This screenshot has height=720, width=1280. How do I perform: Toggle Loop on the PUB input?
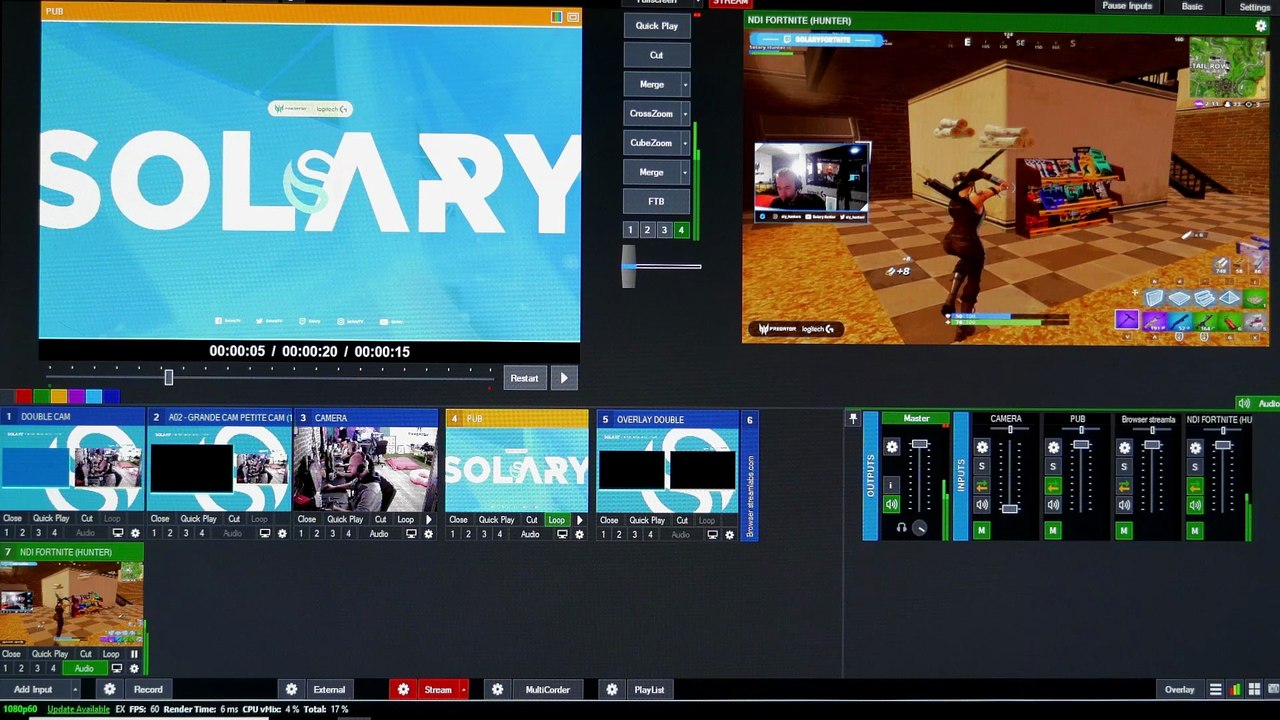557,520
